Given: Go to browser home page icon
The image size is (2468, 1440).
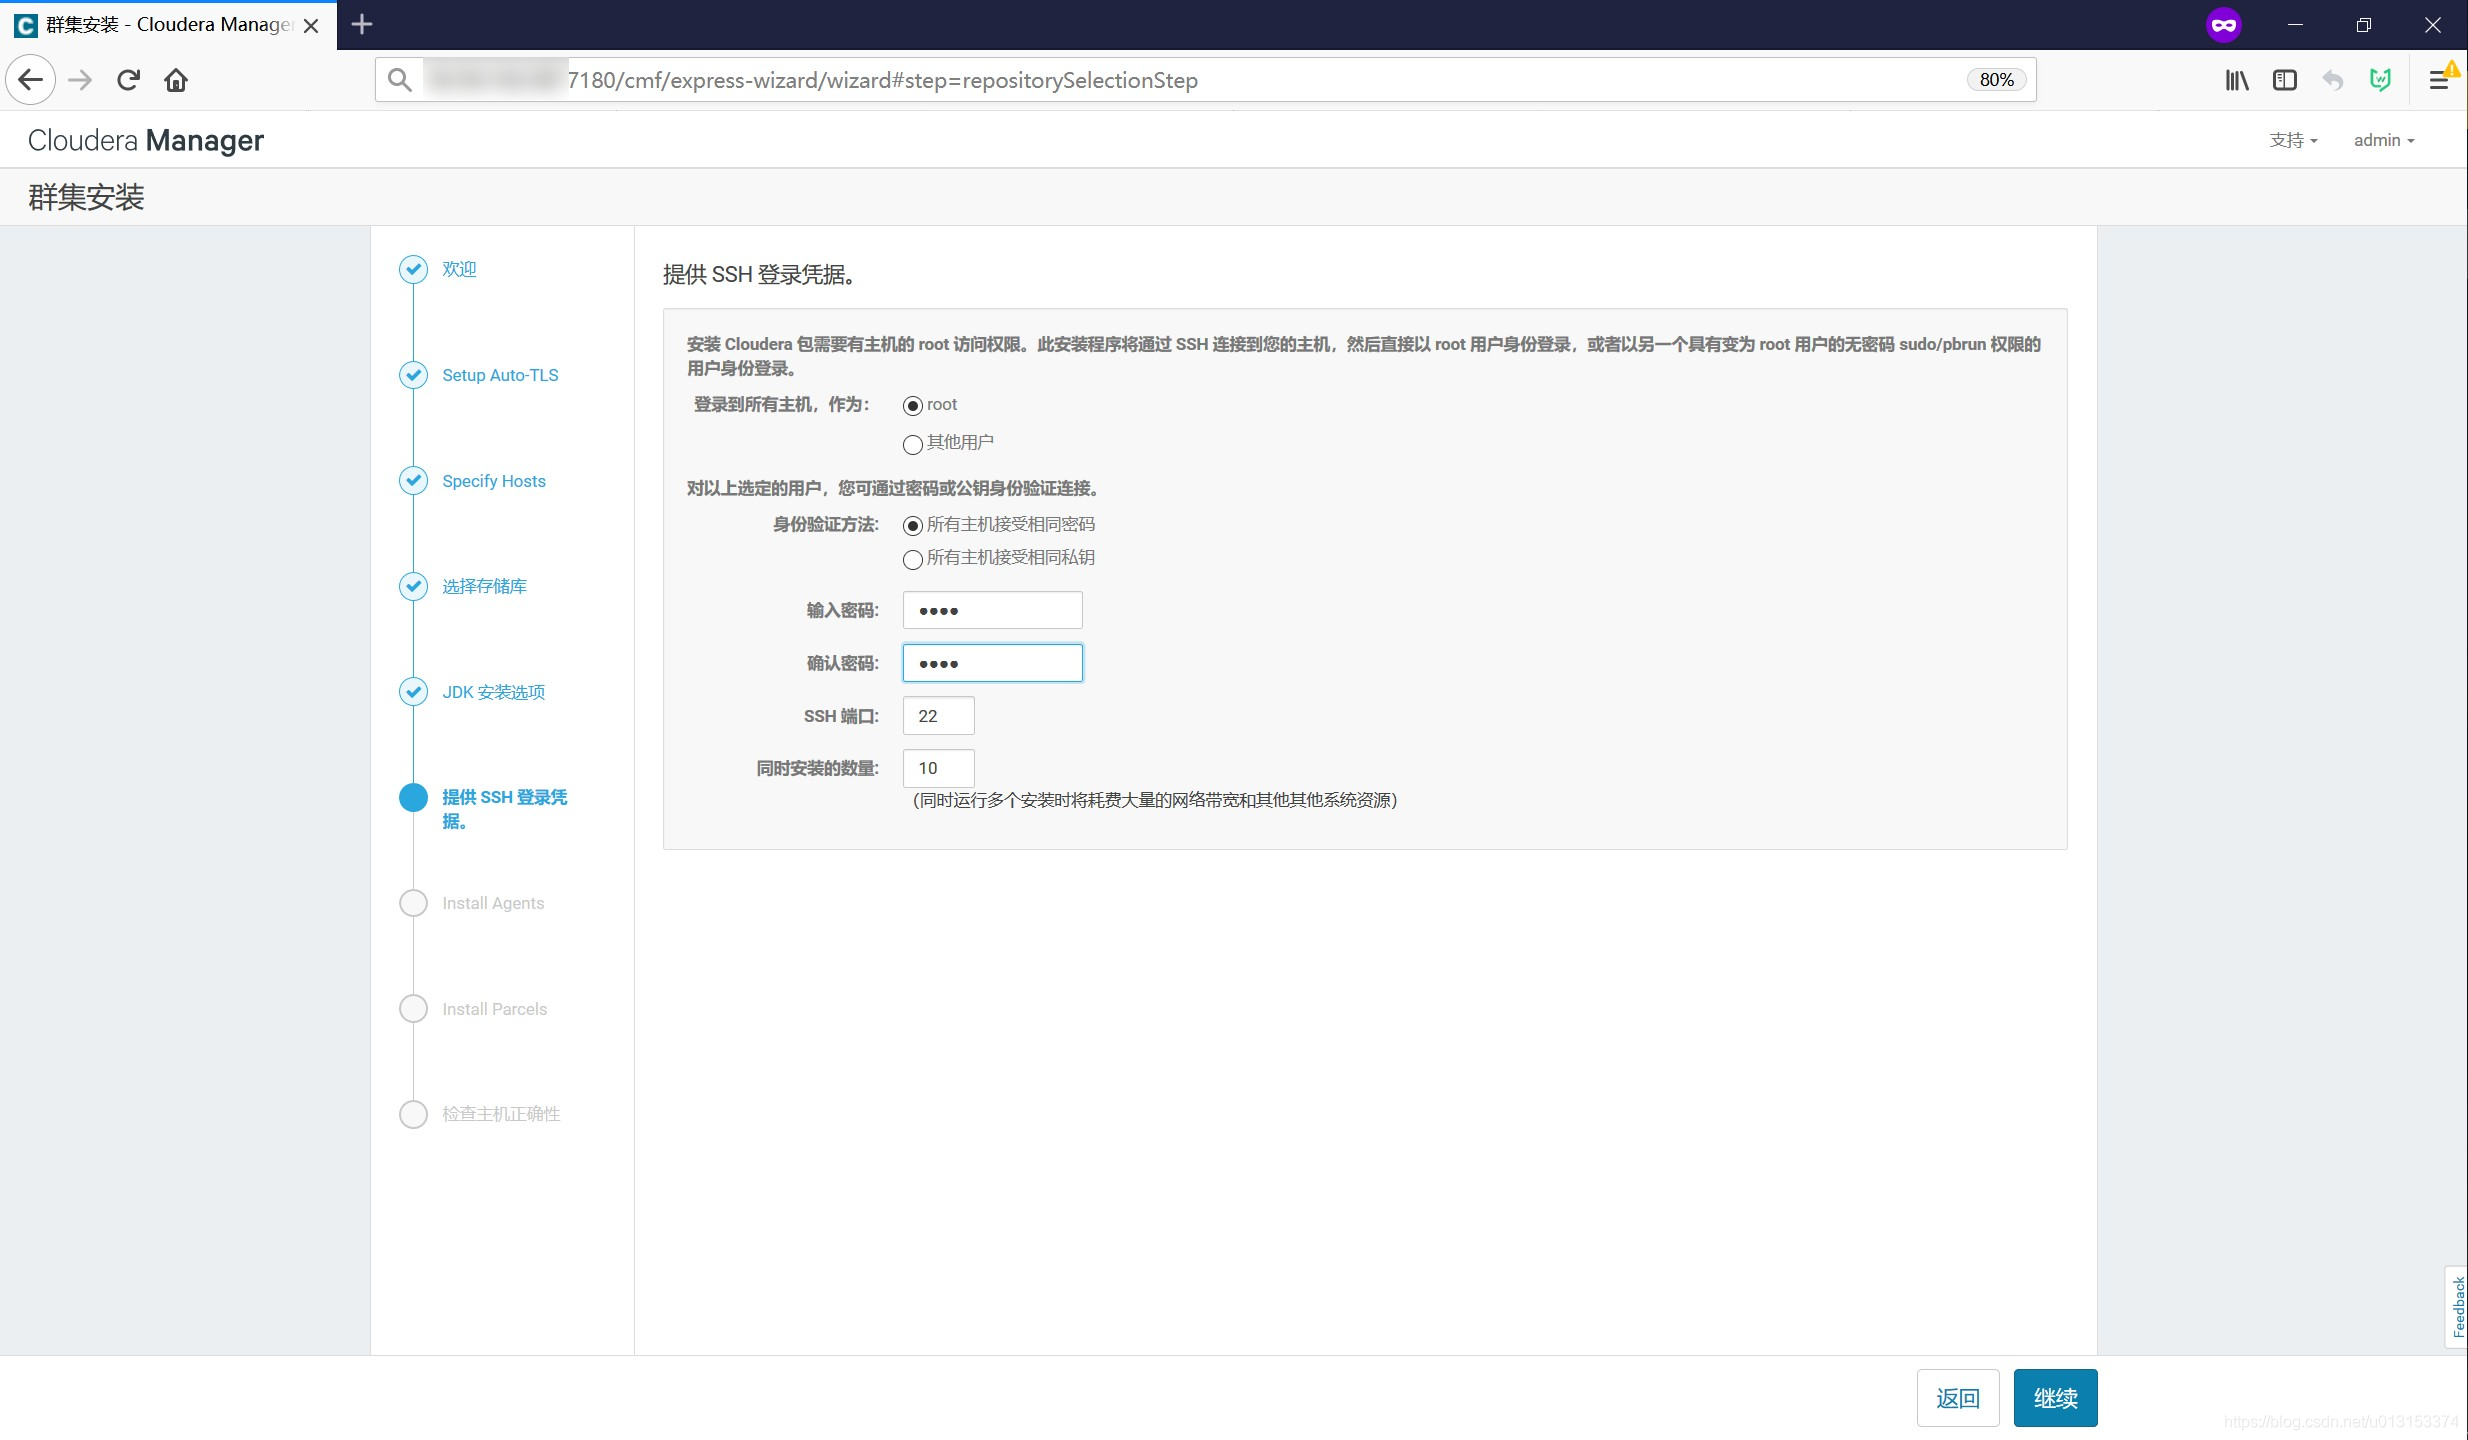Looking at the screenshot, I should point(176,80).
